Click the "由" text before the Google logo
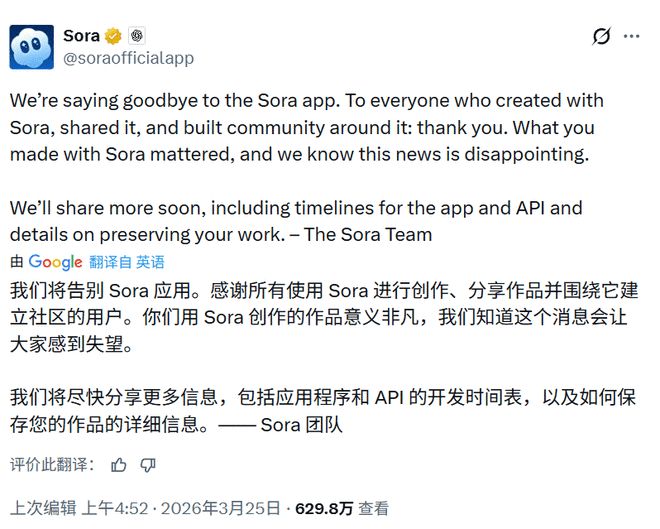The height and width of the screenshot is (529, 660). pyautogui.click(x=17, y=262)
